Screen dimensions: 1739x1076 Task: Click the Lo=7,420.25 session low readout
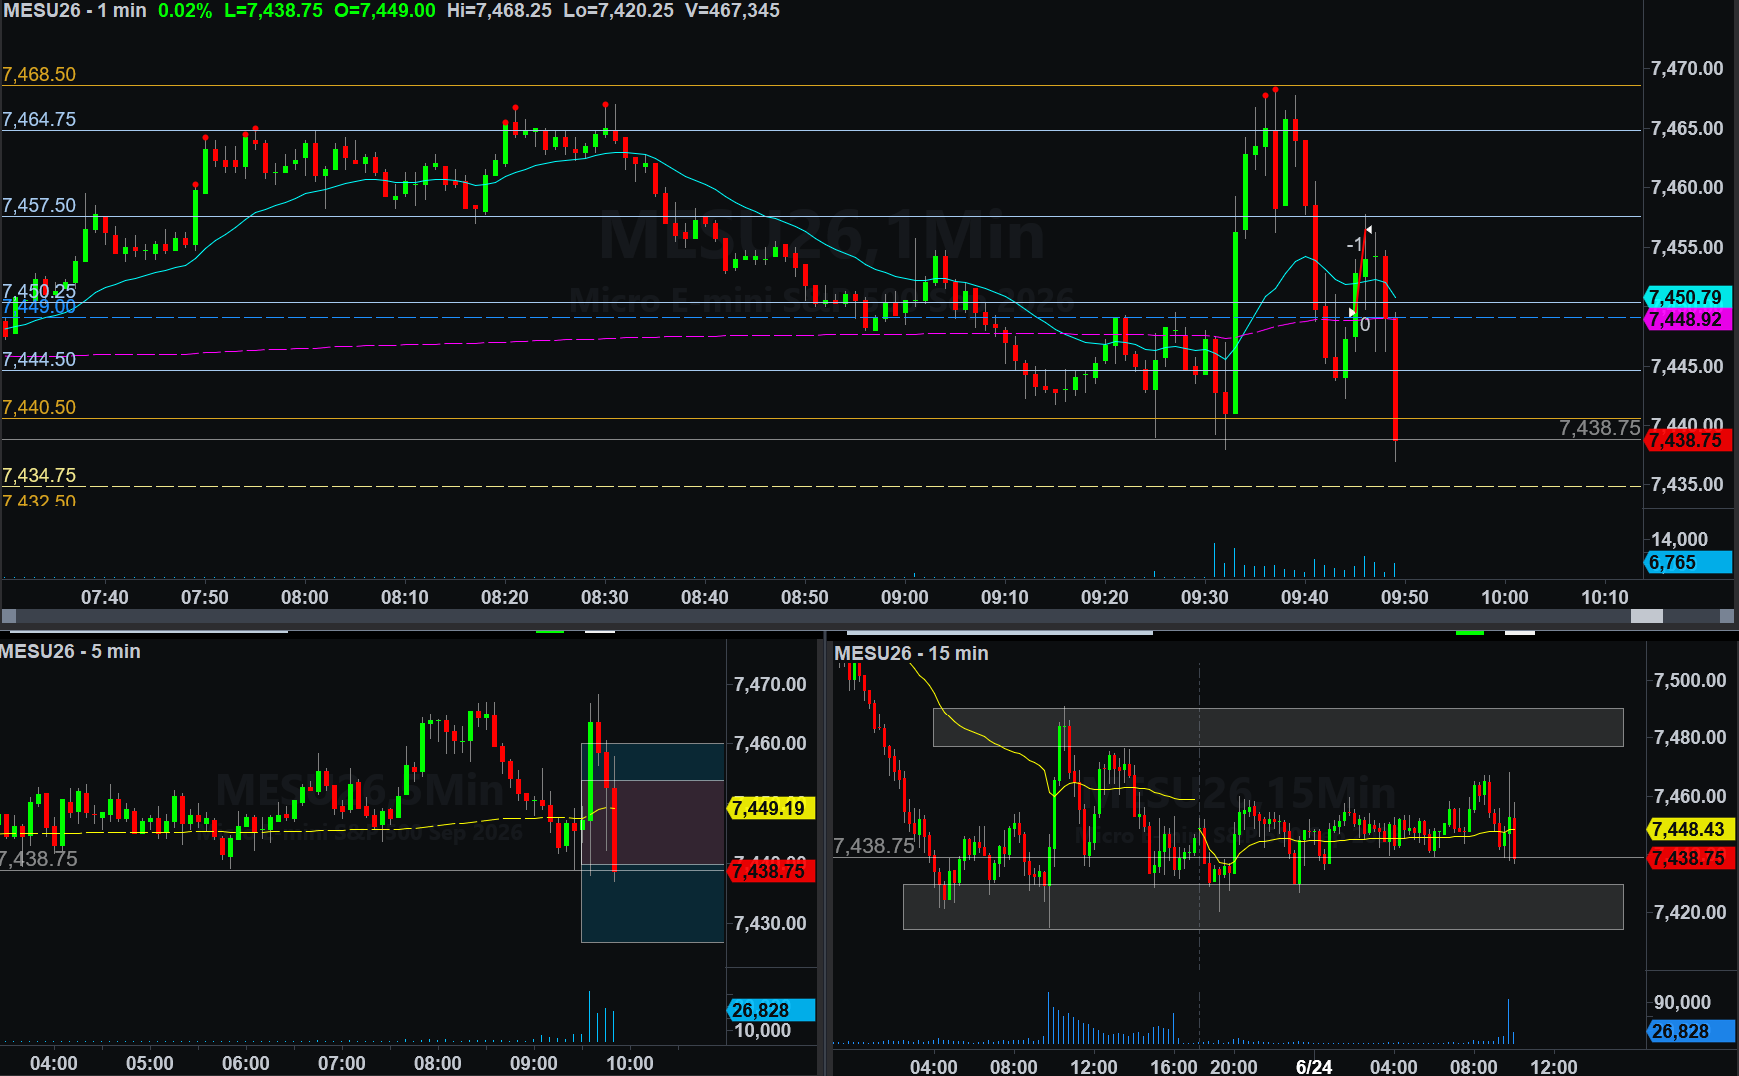point(618,11)
